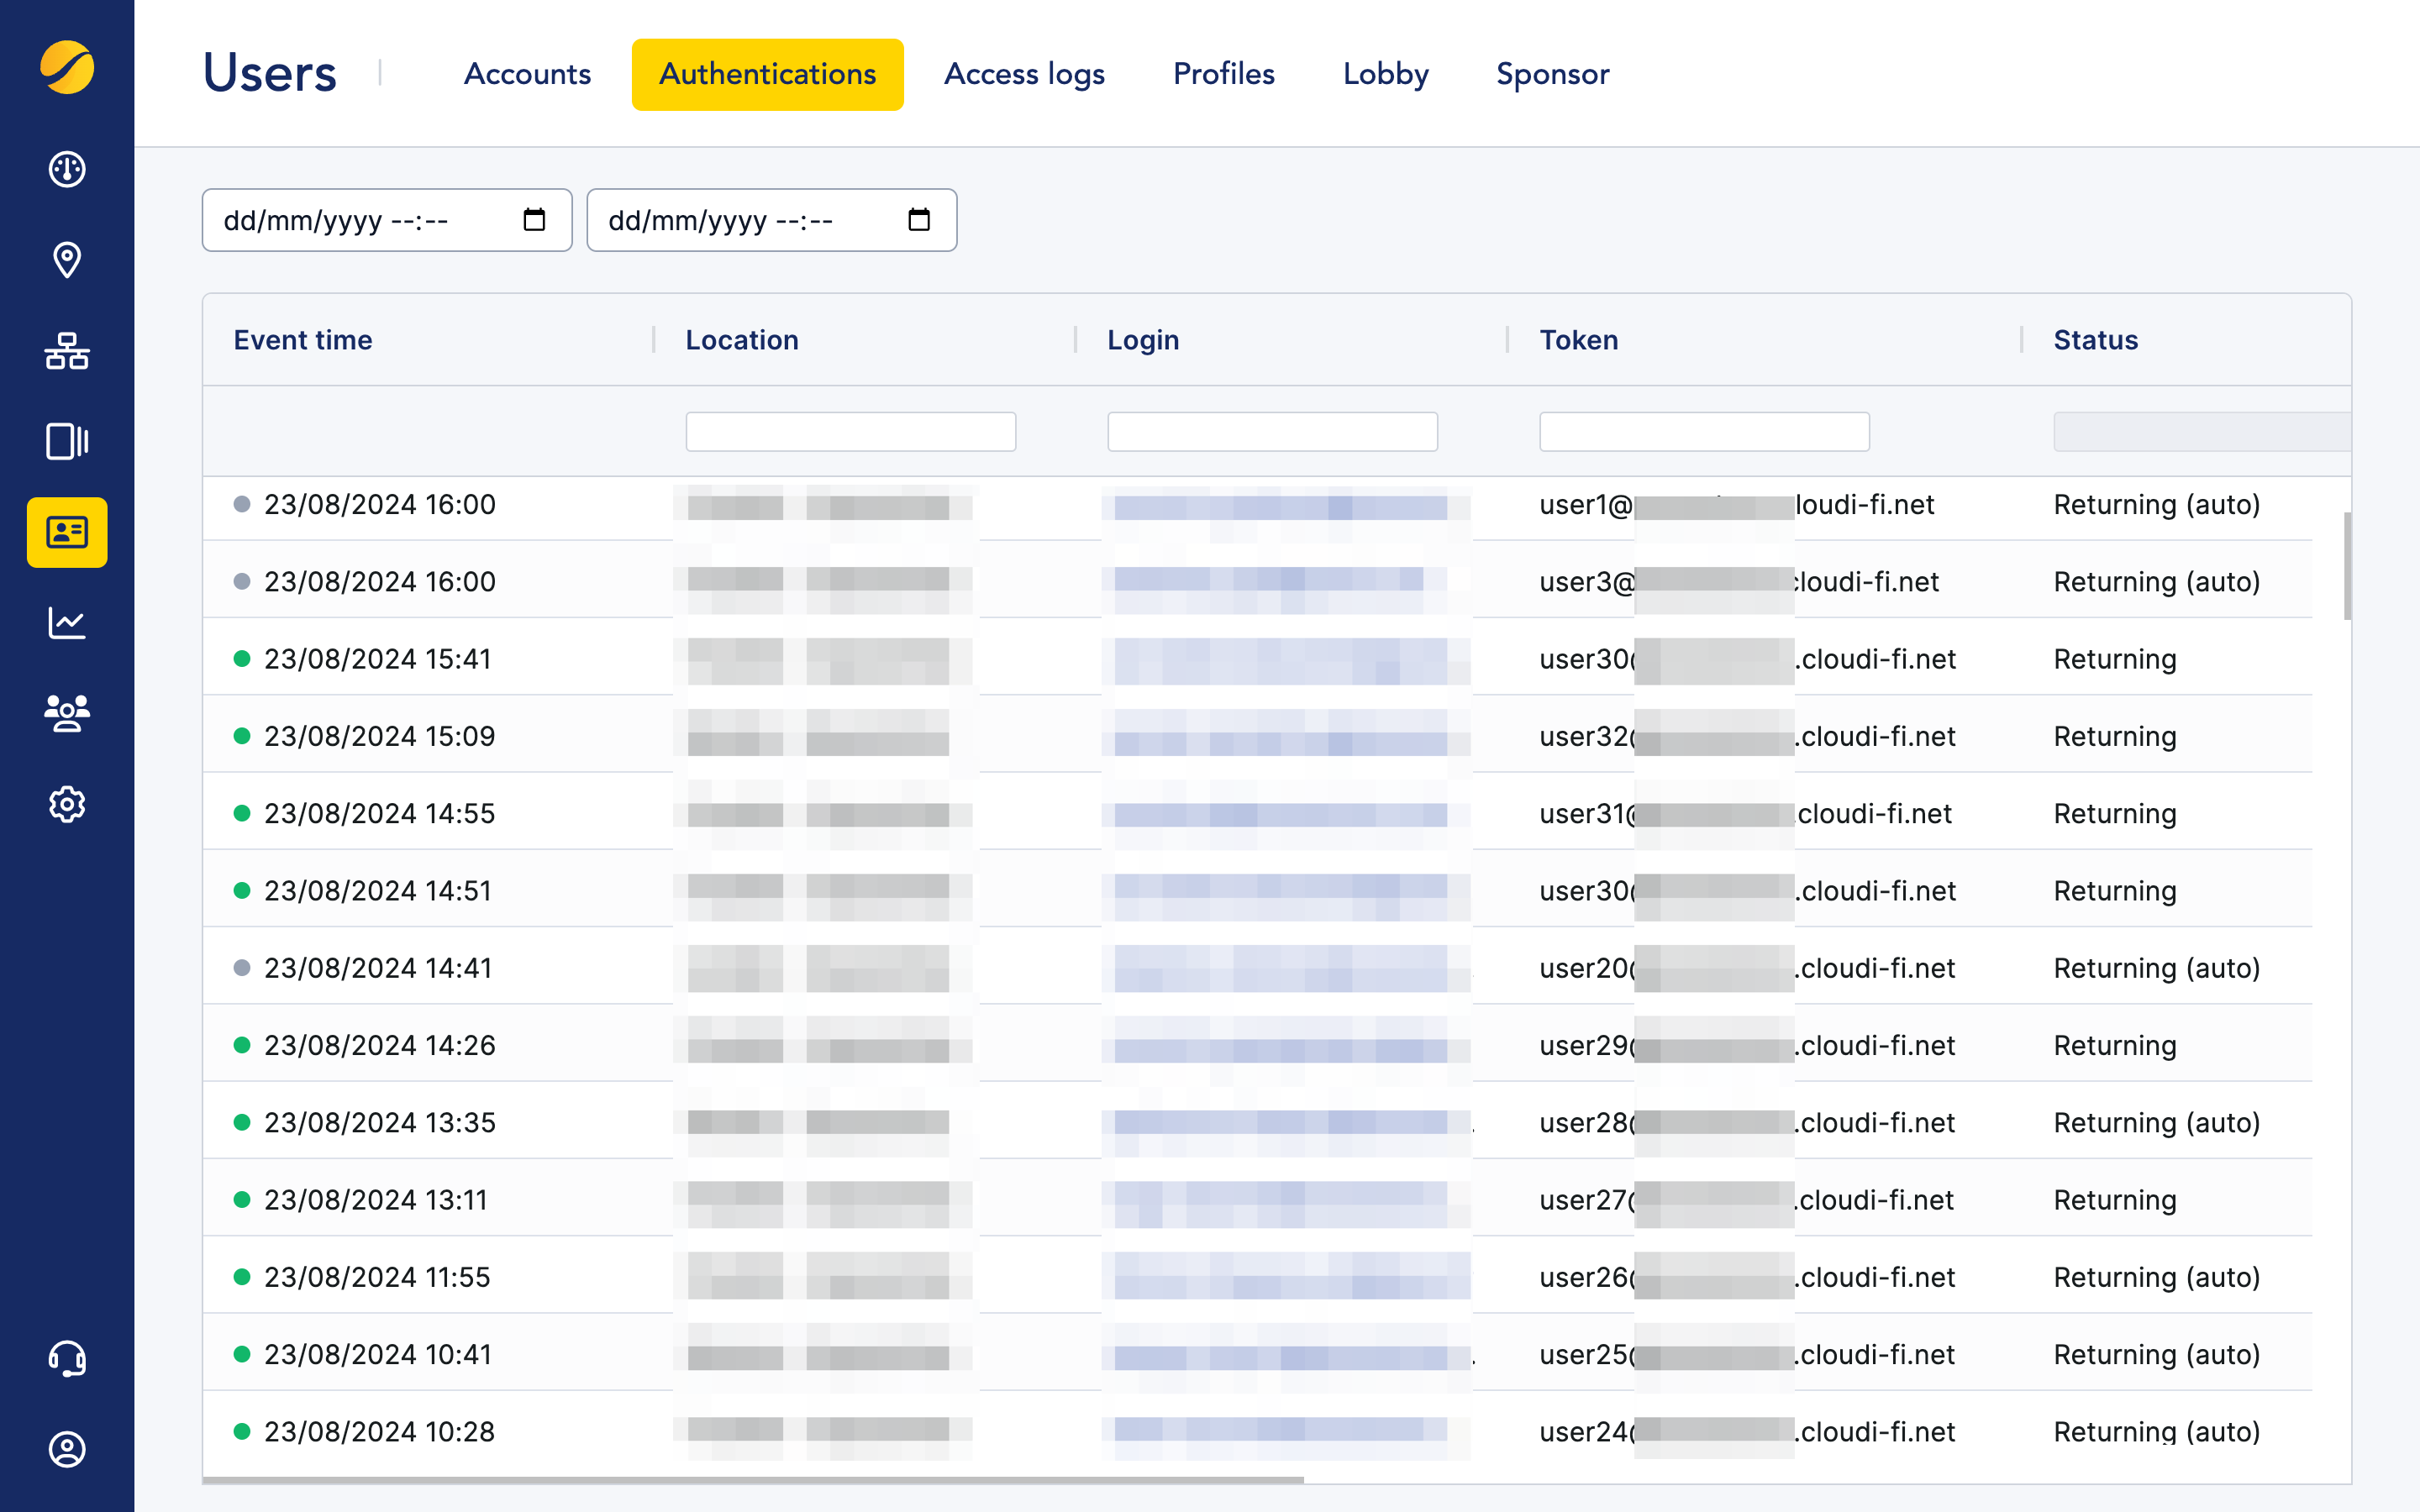Open the start date calendar picker
2420x1512 pixels.
coord(534,219)
